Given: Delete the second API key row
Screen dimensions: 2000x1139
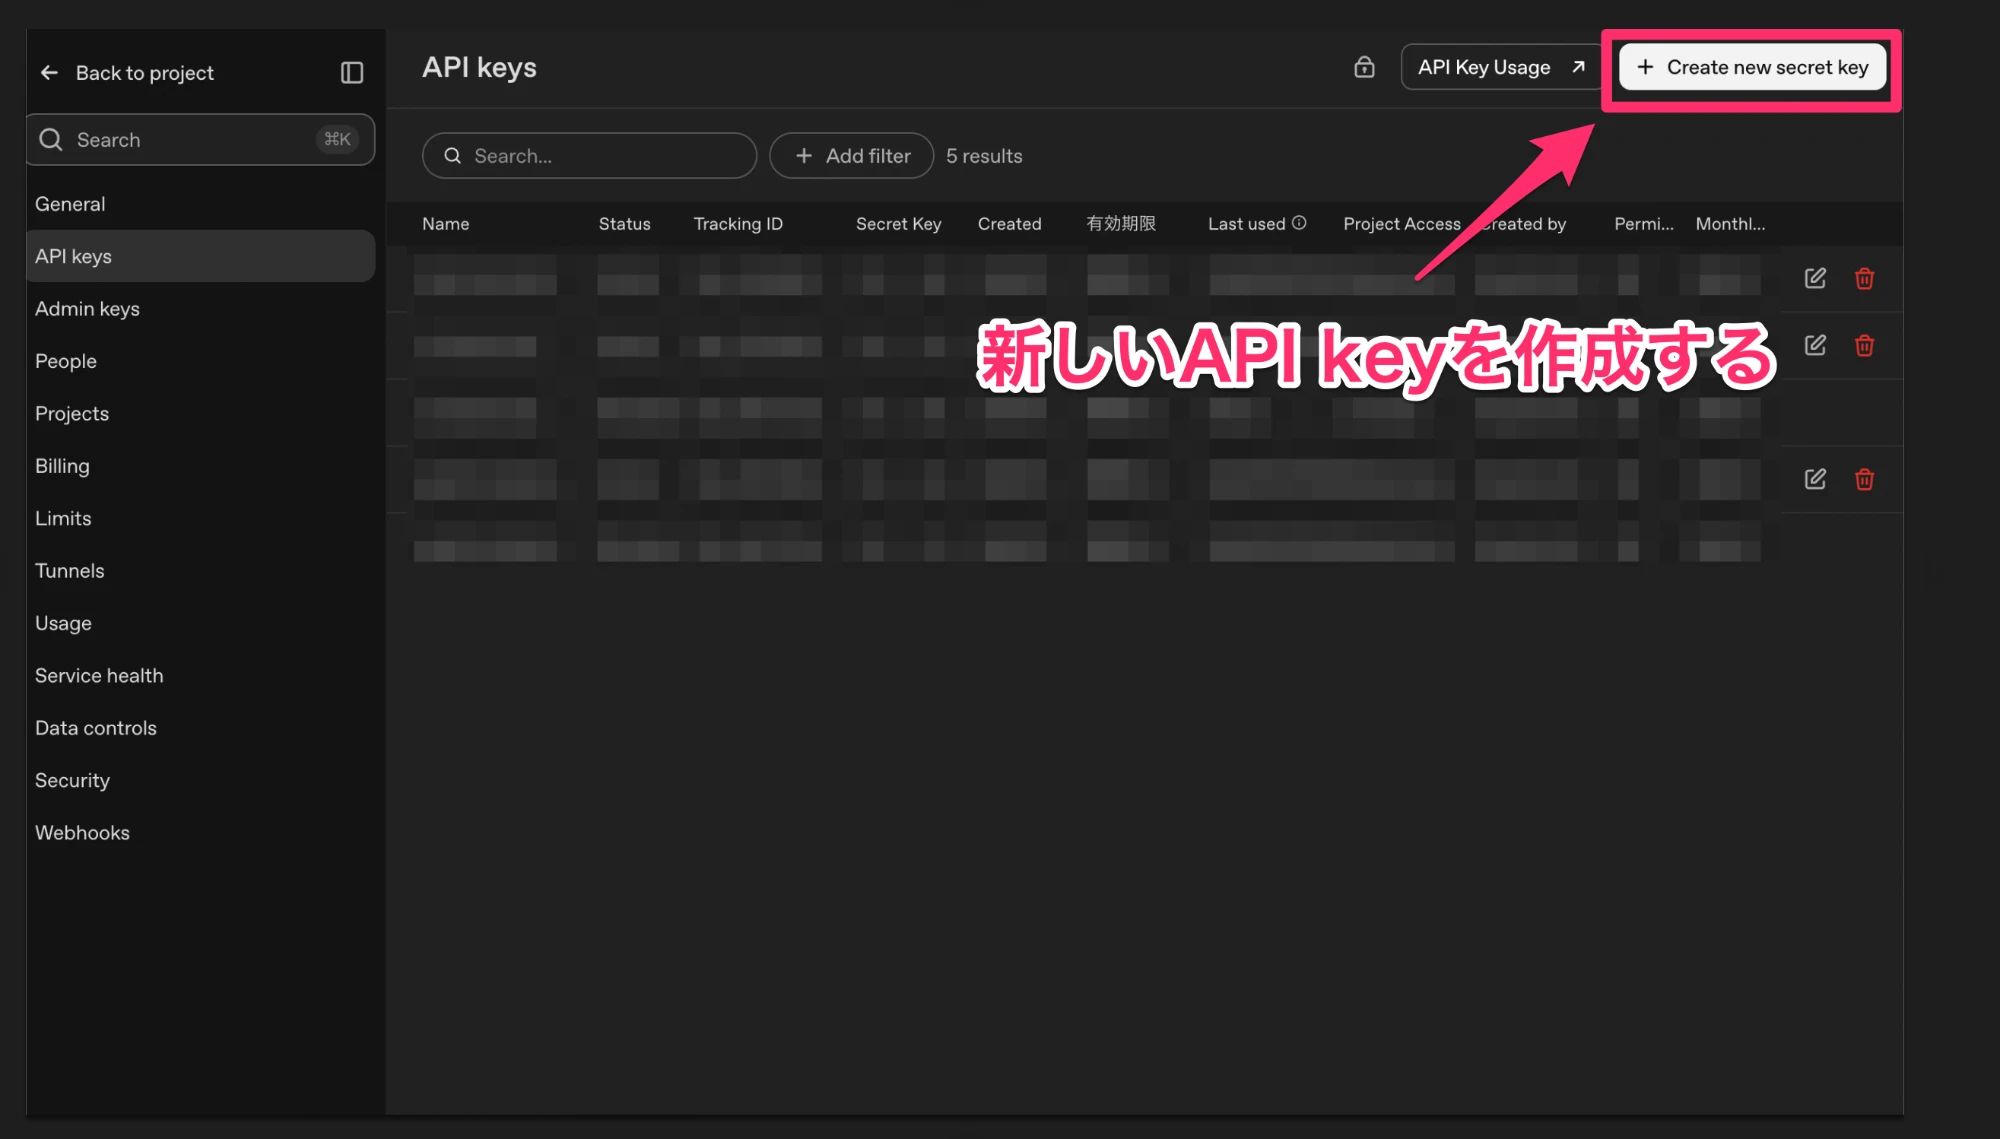Looking at the screenshot, I should (1864, 346).
